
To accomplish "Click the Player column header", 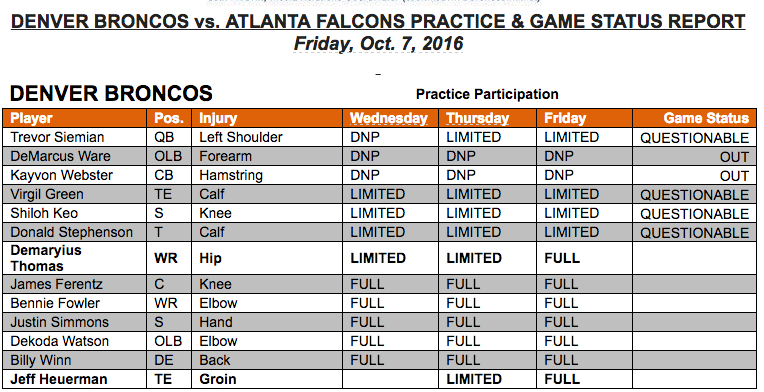I will [31, 118].
